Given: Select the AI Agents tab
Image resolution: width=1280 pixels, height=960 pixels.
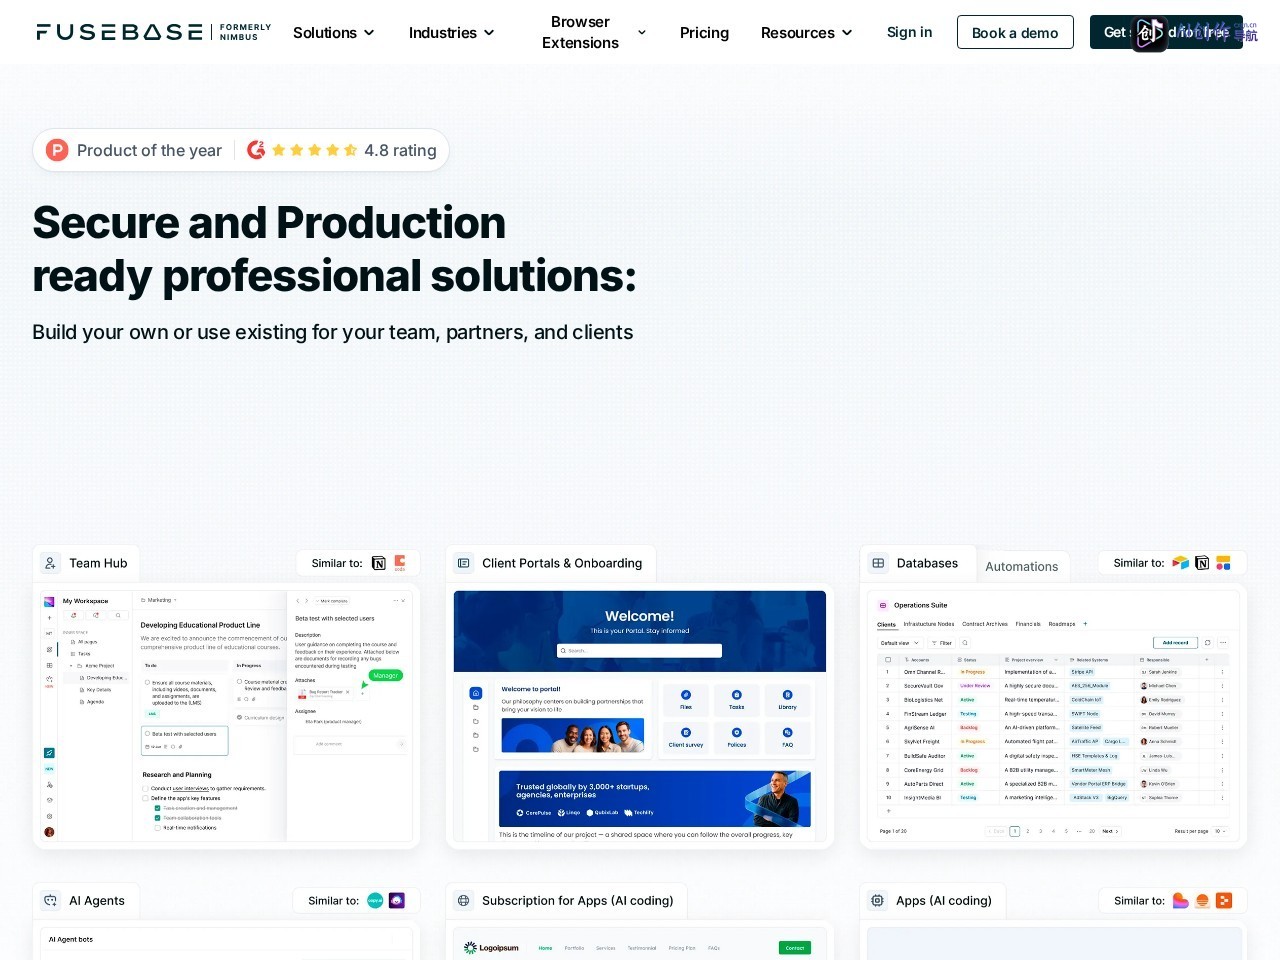Looking at the screenshot, I should [86, 900].
